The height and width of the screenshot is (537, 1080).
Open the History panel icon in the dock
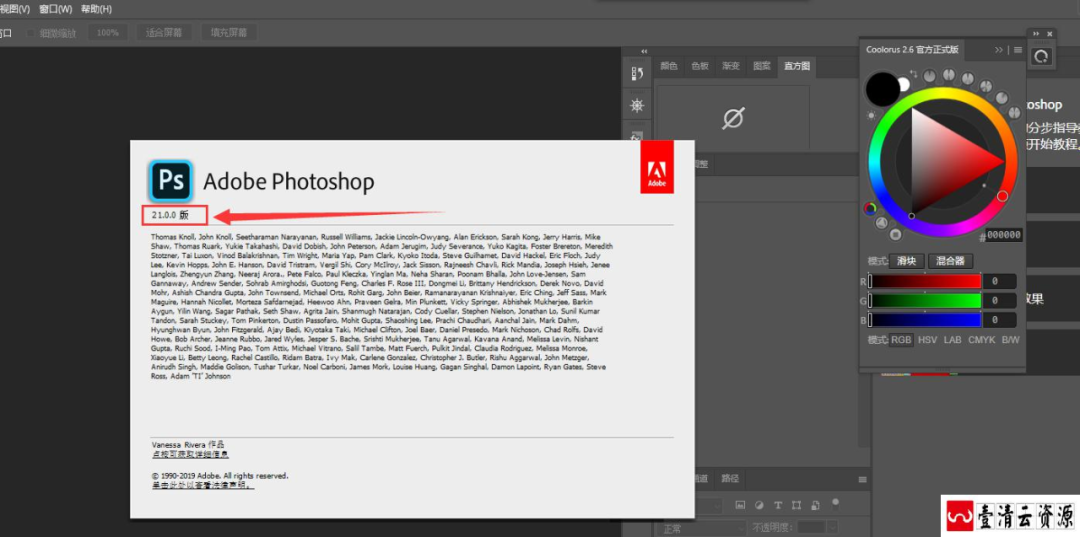pos(637,74)
